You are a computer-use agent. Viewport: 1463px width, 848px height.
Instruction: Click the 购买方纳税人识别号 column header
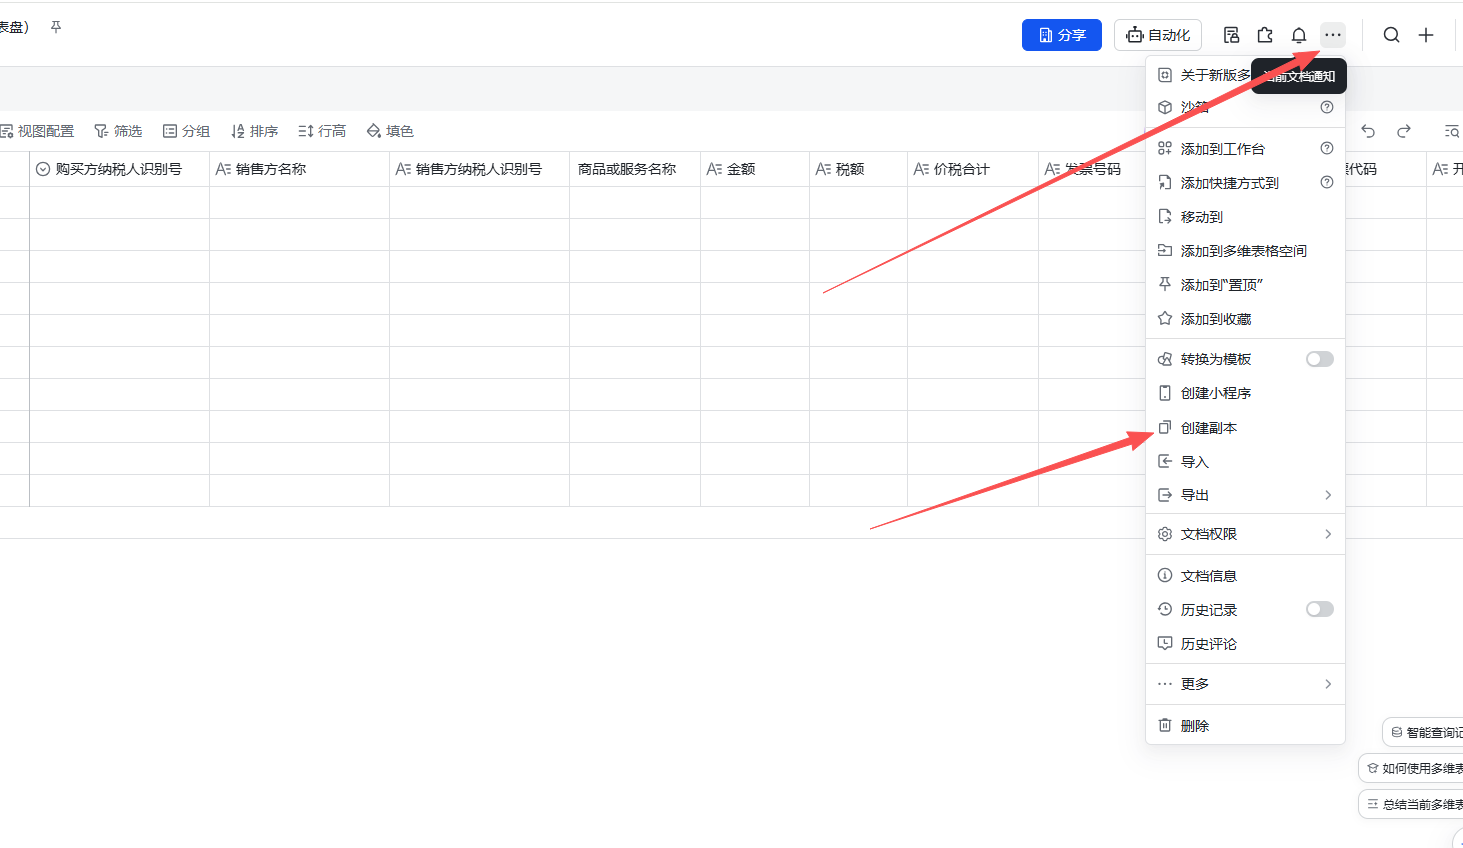click(x=119, y=169)
